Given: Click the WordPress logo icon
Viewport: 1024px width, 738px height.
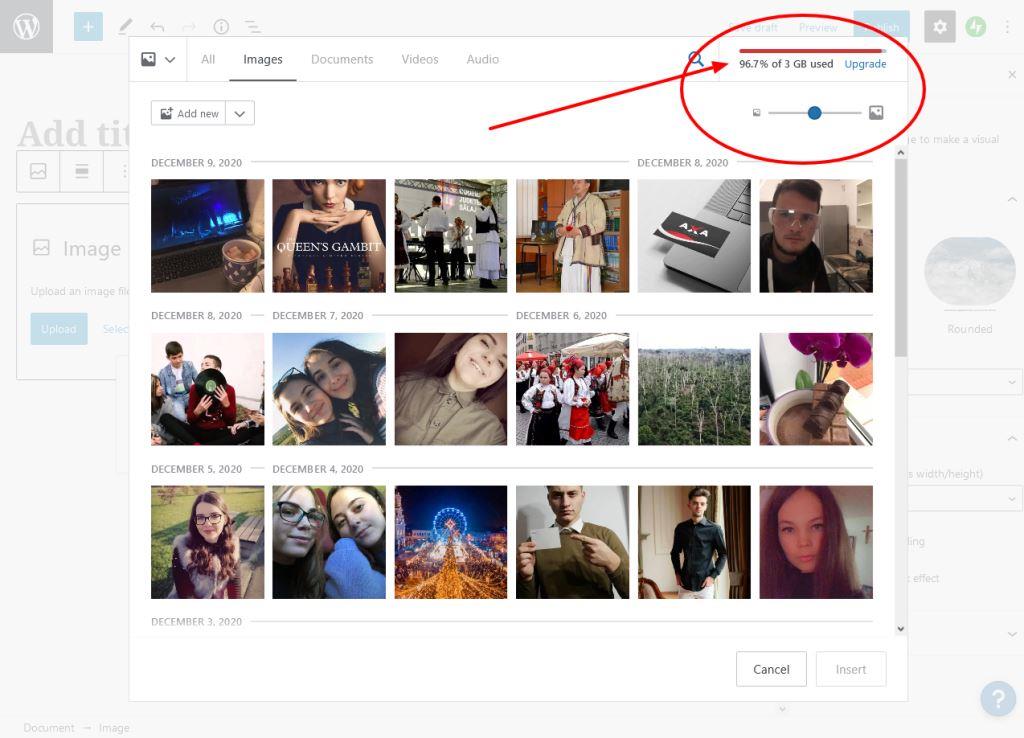Looking at the screenshot, I should click(x=26, y=27).
